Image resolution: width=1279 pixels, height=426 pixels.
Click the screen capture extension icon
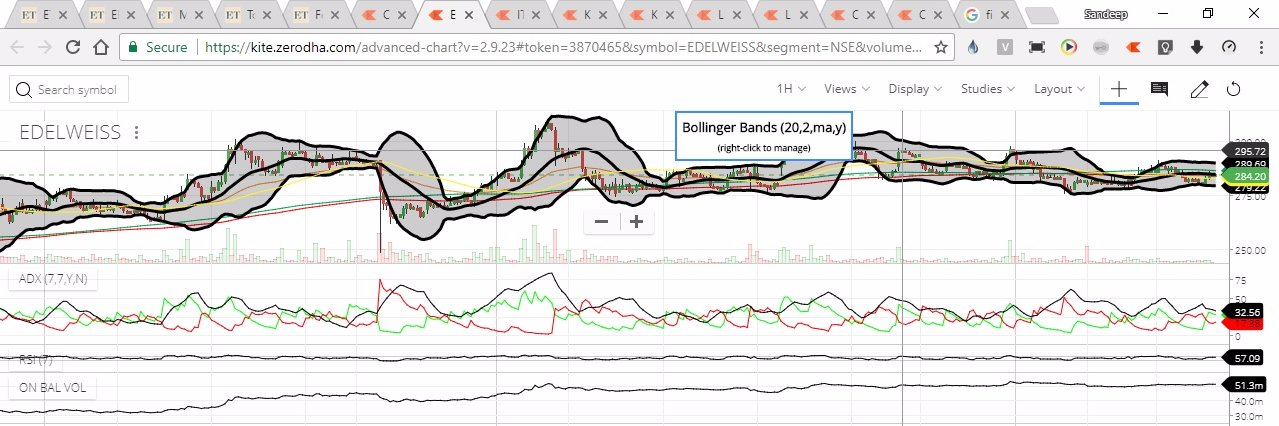pyautogui.click(x=1037, y=47)
